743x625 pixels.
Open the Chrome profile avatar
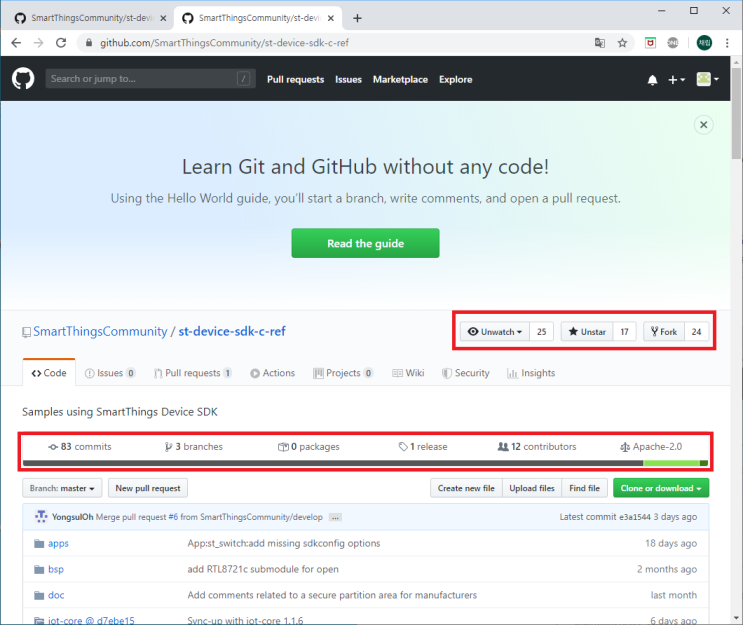[704, 43]
